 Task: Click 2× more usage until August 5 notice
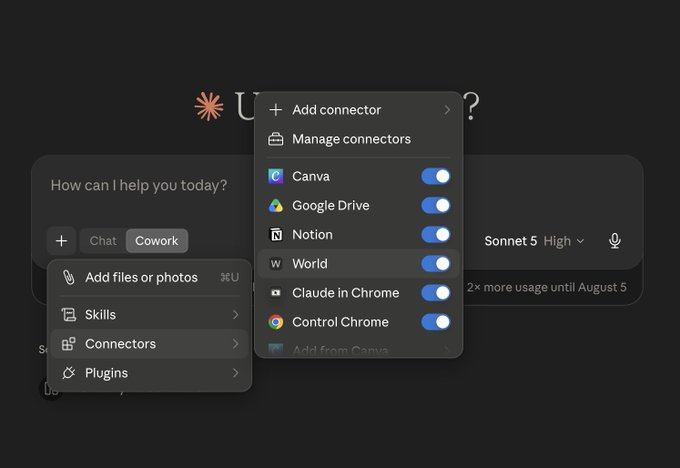546,288
